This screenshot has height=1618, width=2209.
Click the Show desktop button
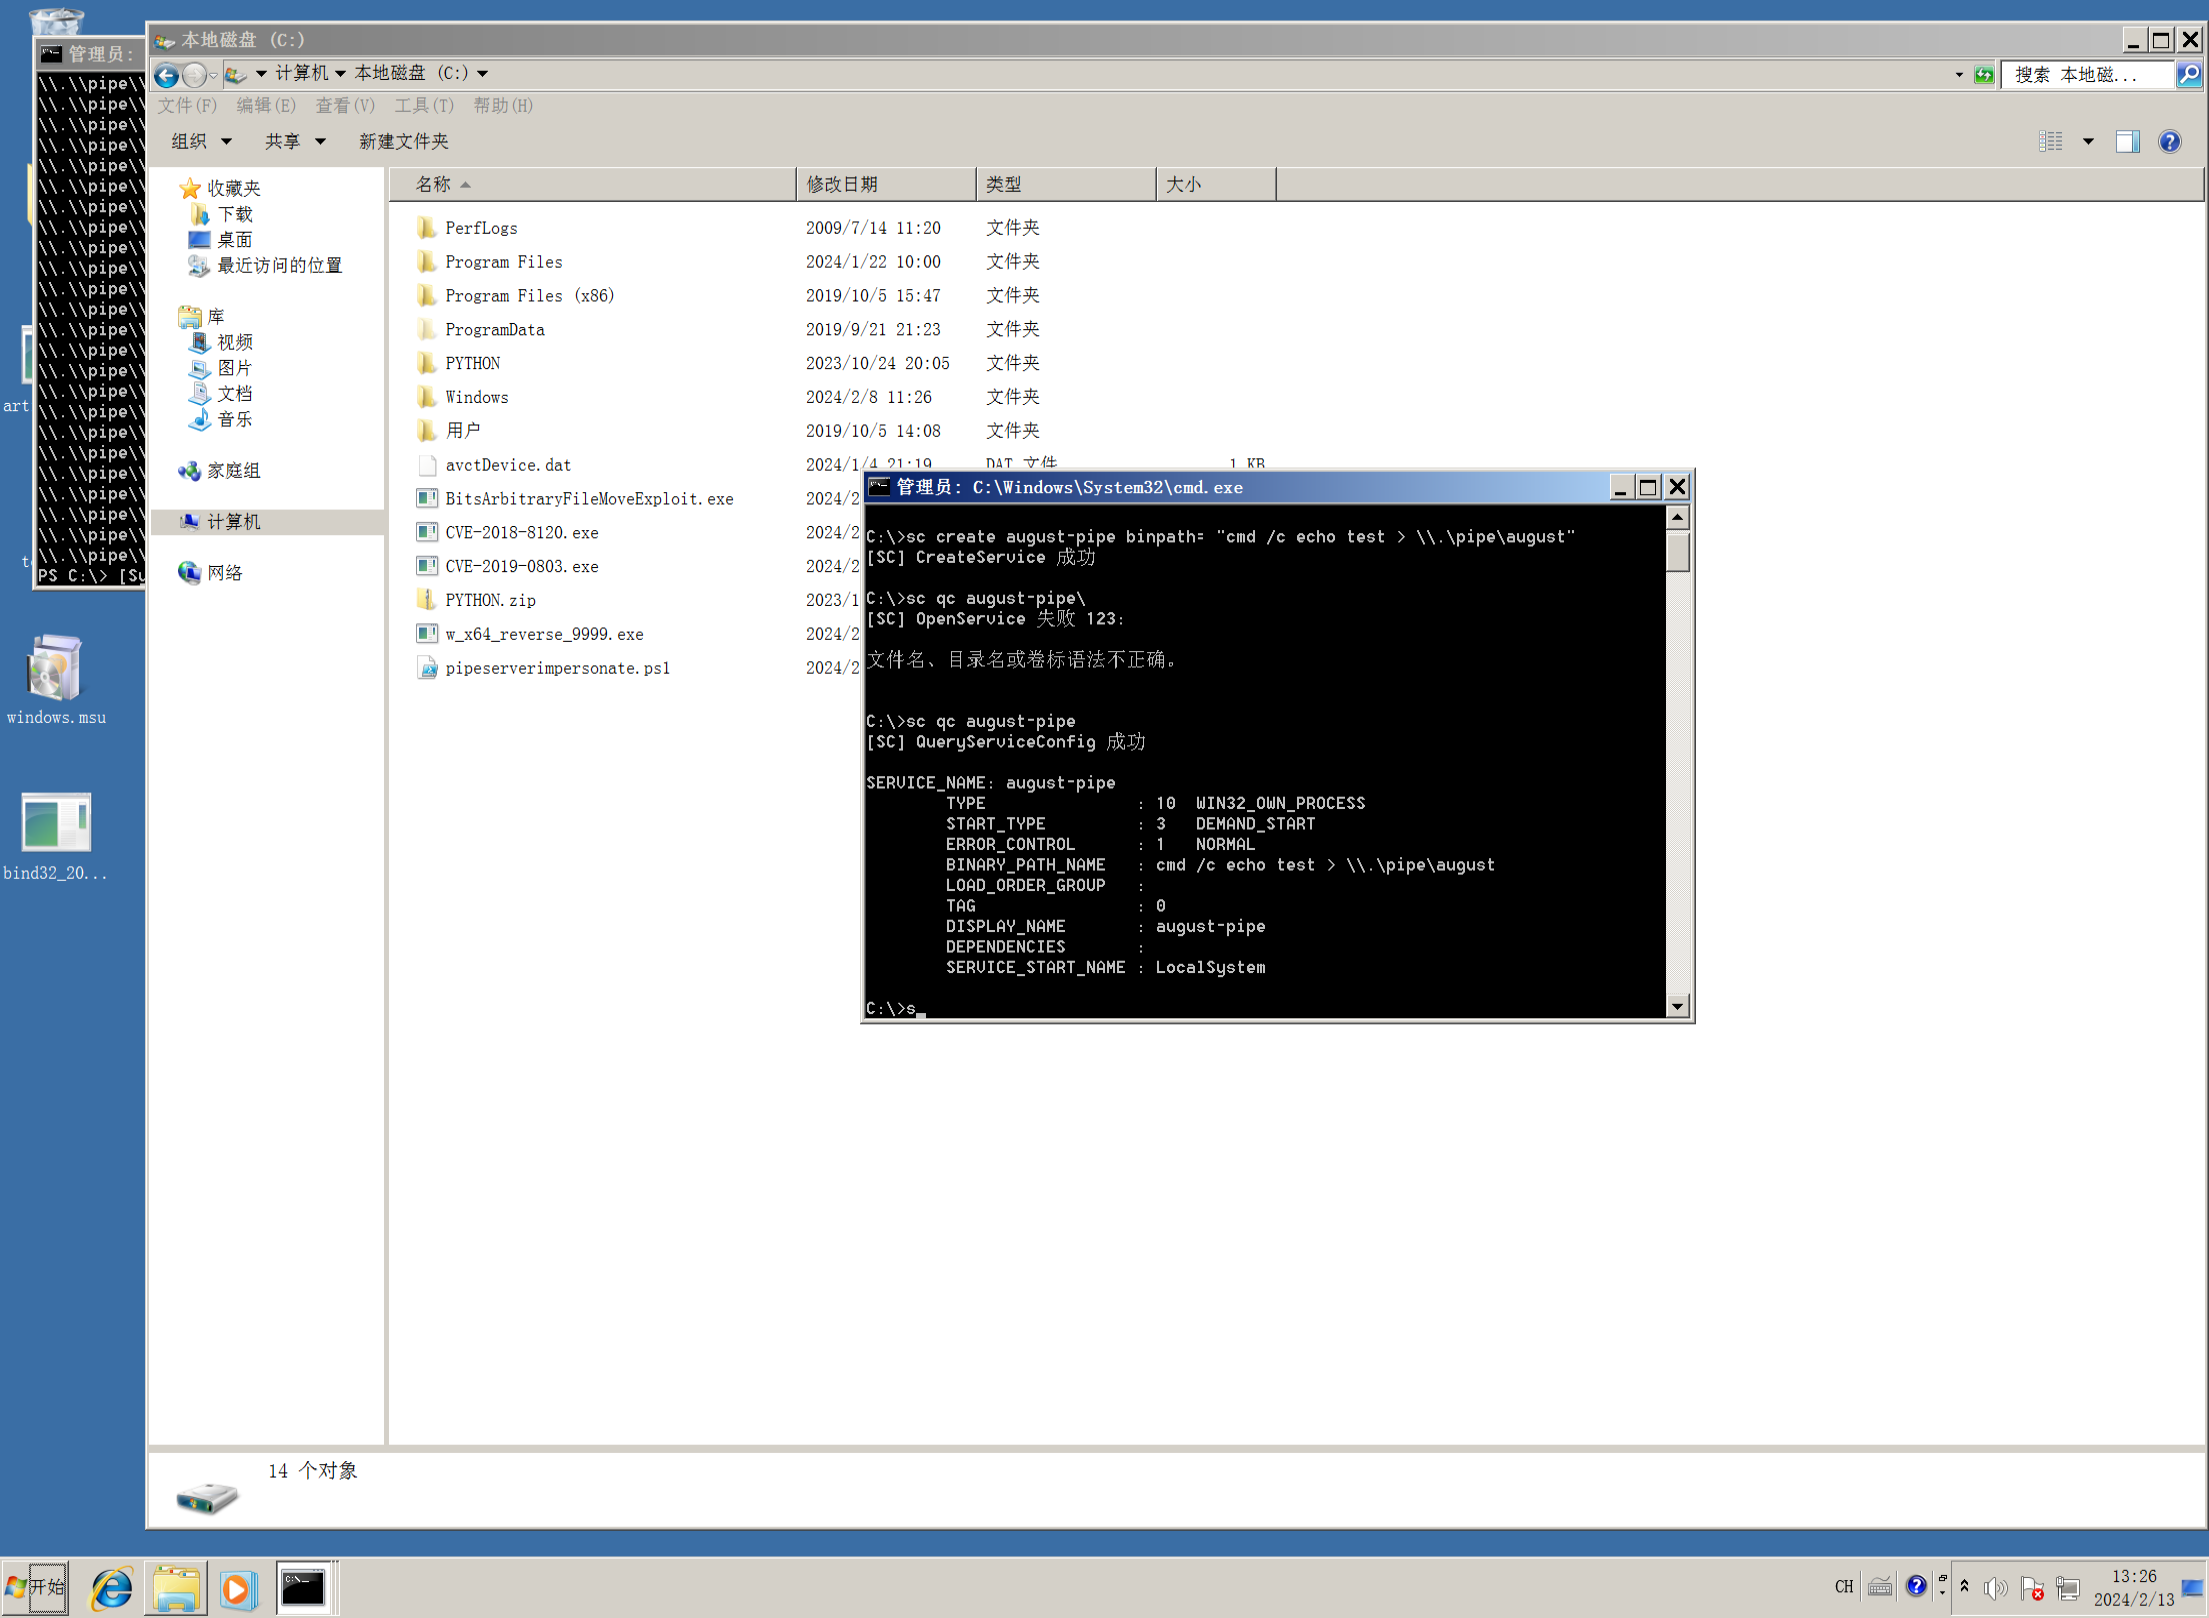(x=2193, y=1588)
